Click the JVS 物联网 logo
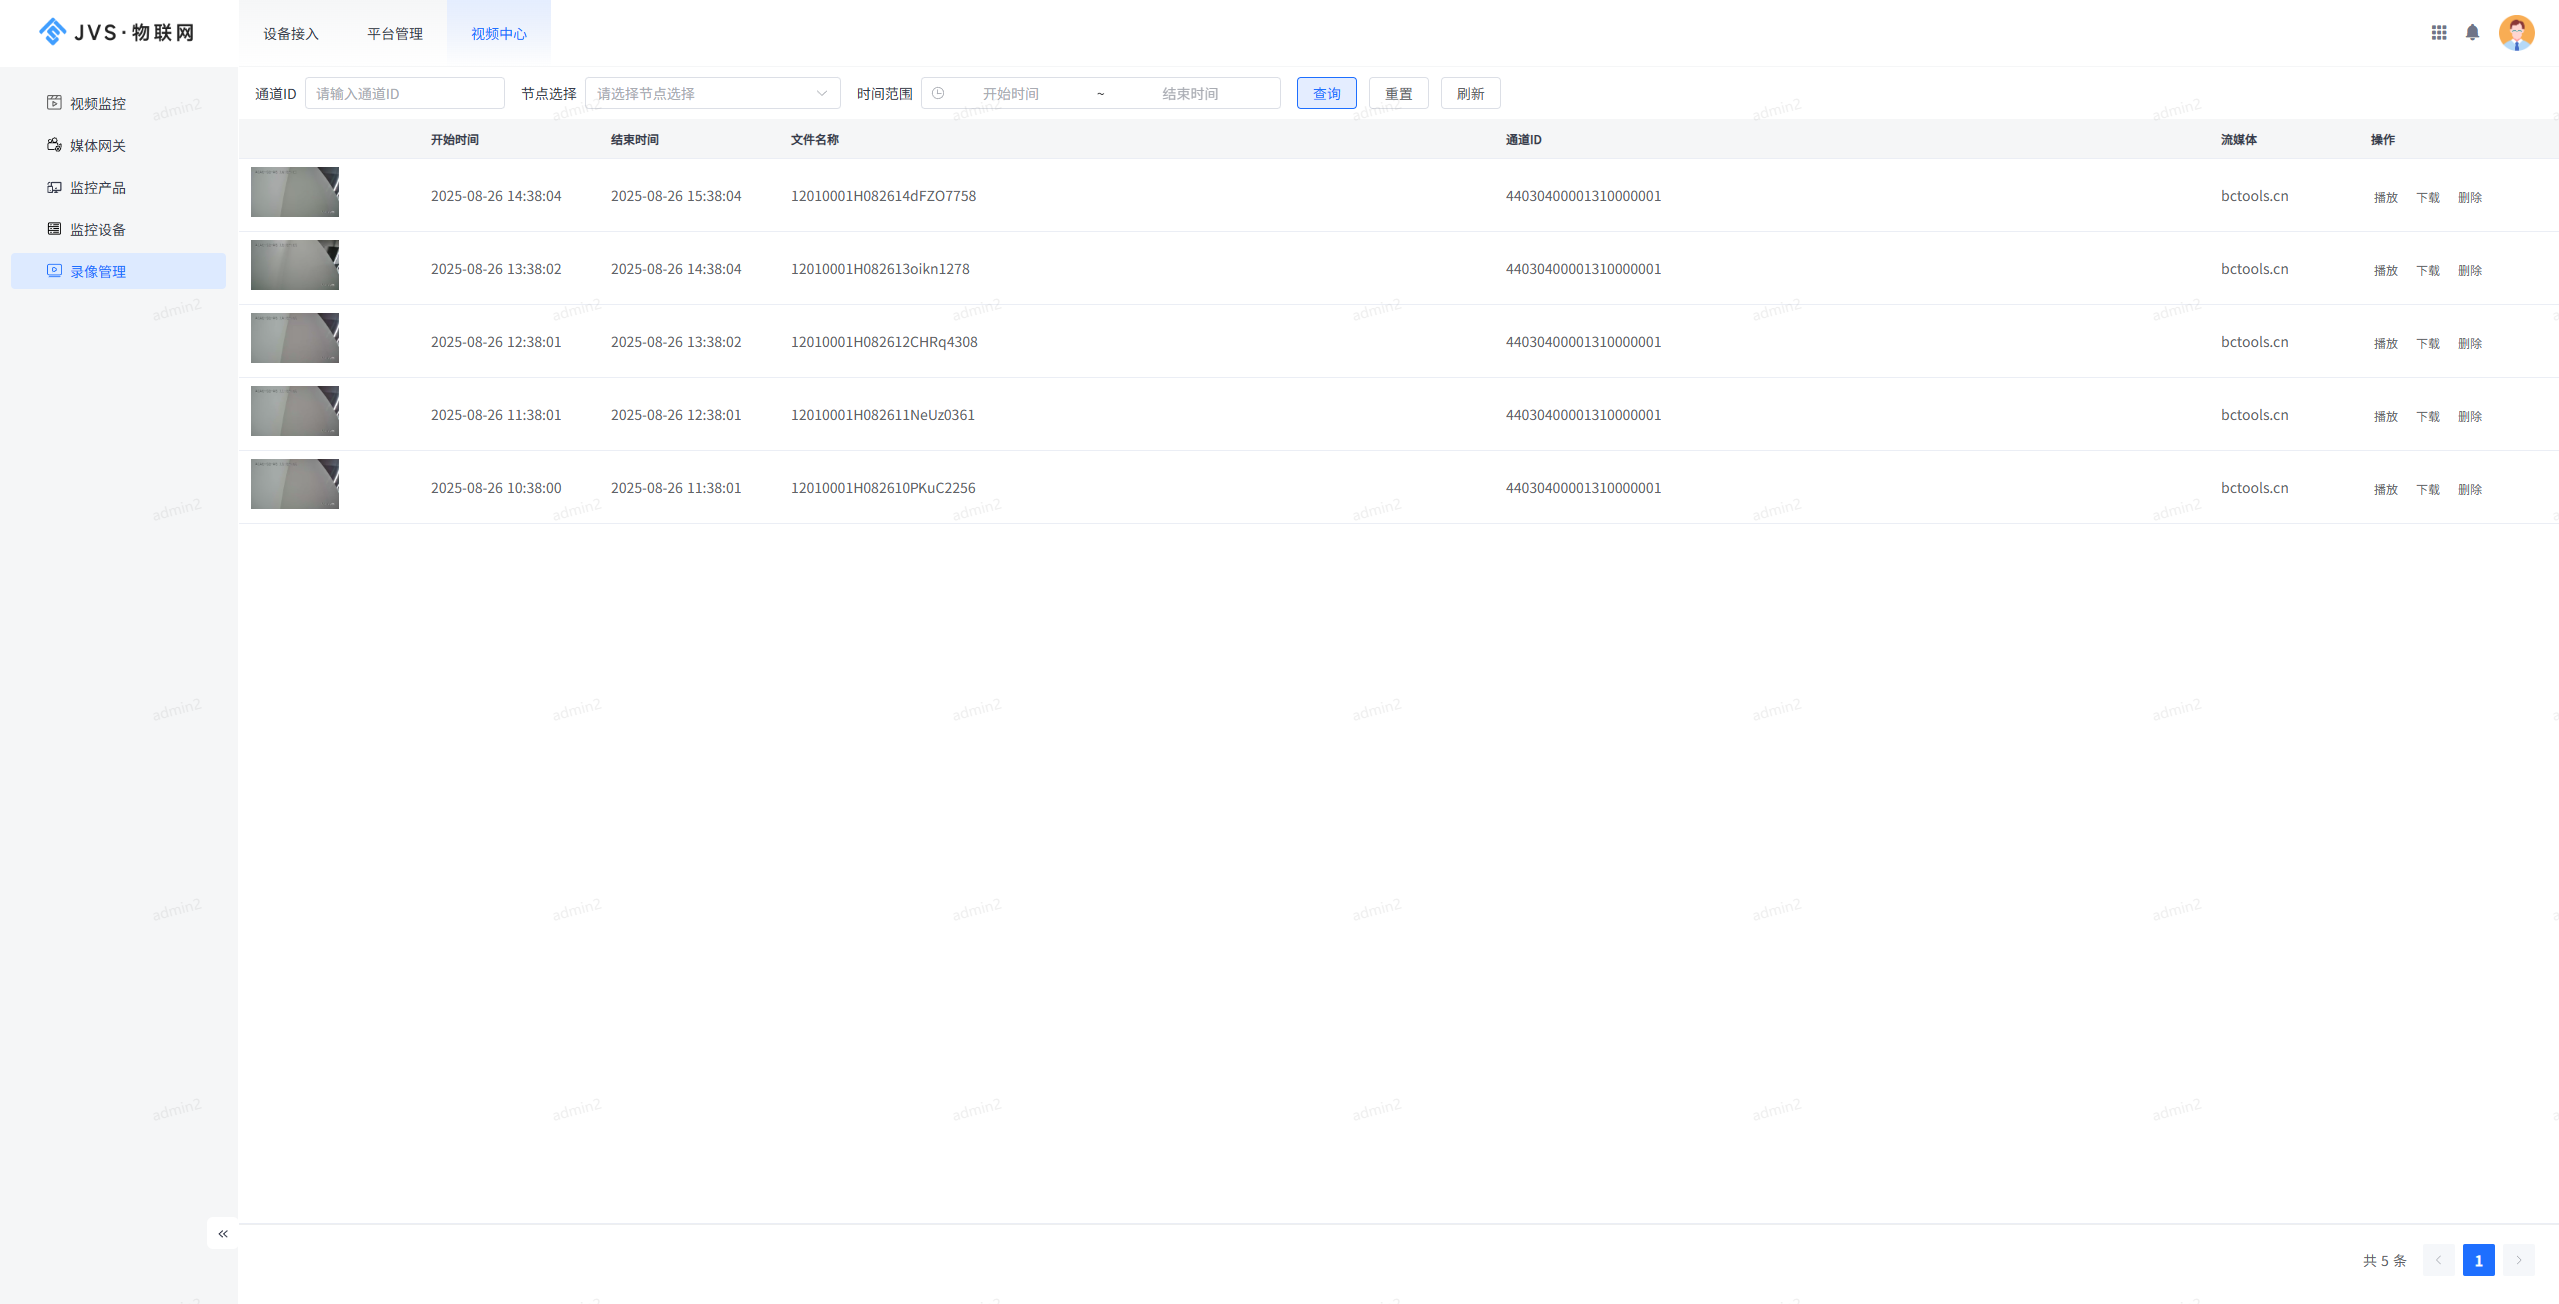Viewport: 2559px width, 1304px height. (117, 33)
